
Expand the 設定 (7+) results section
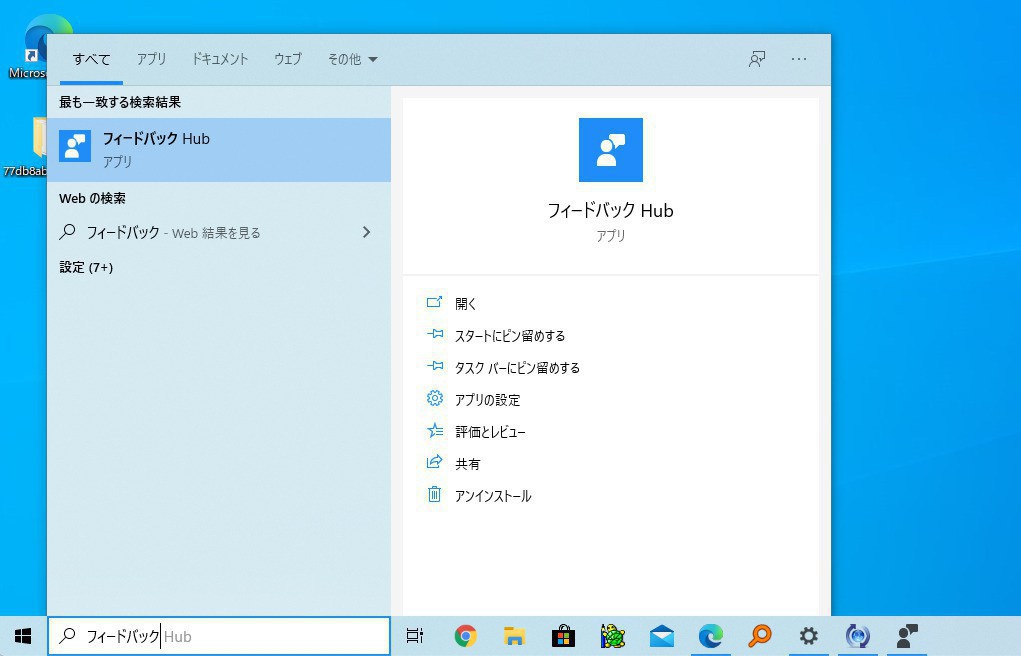[86, 267]
